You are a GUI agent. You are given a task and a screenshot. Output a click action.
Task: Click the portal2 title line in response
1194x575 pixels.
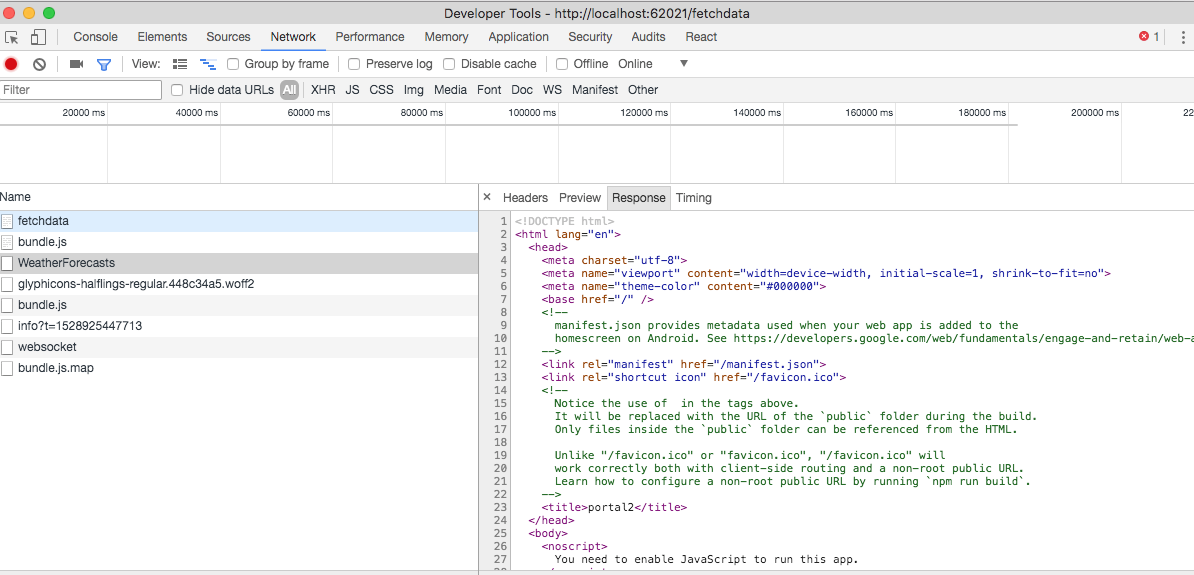pos(615,507)
